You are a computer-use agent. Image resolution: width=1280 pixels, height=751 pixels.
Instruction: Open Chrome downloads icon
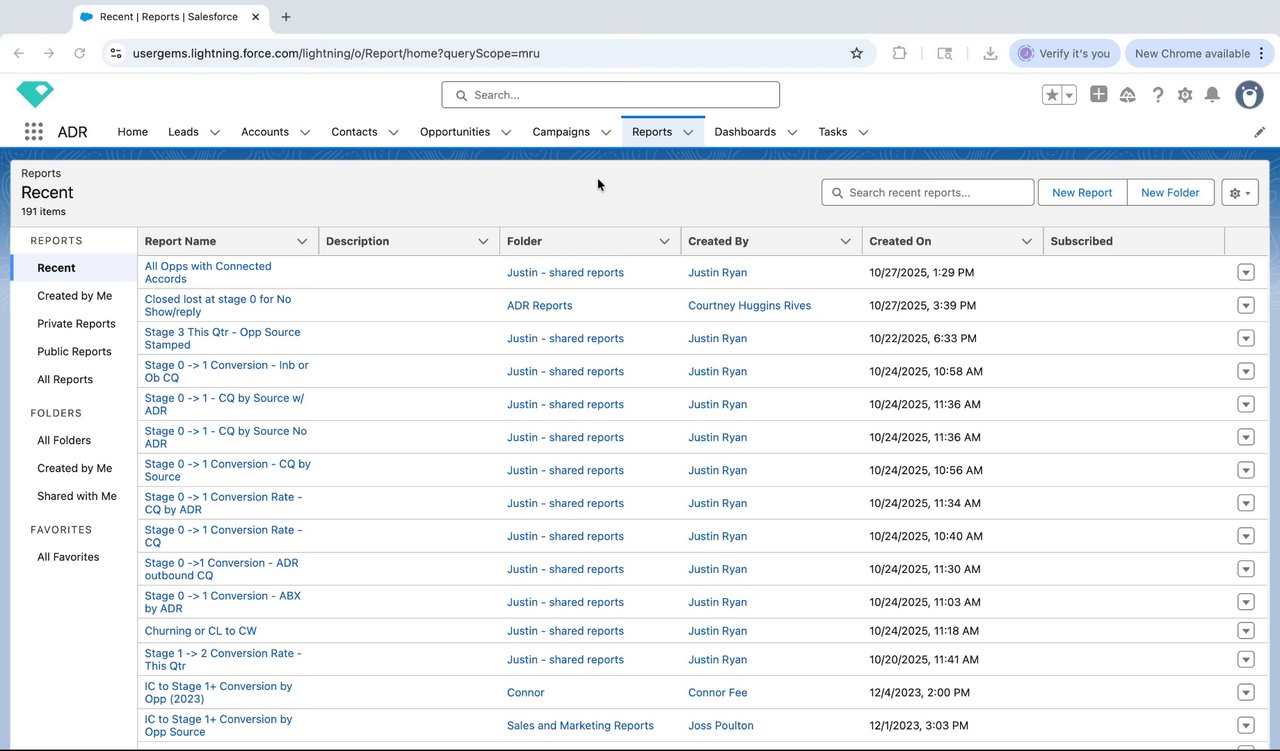(x=990, y=53)
